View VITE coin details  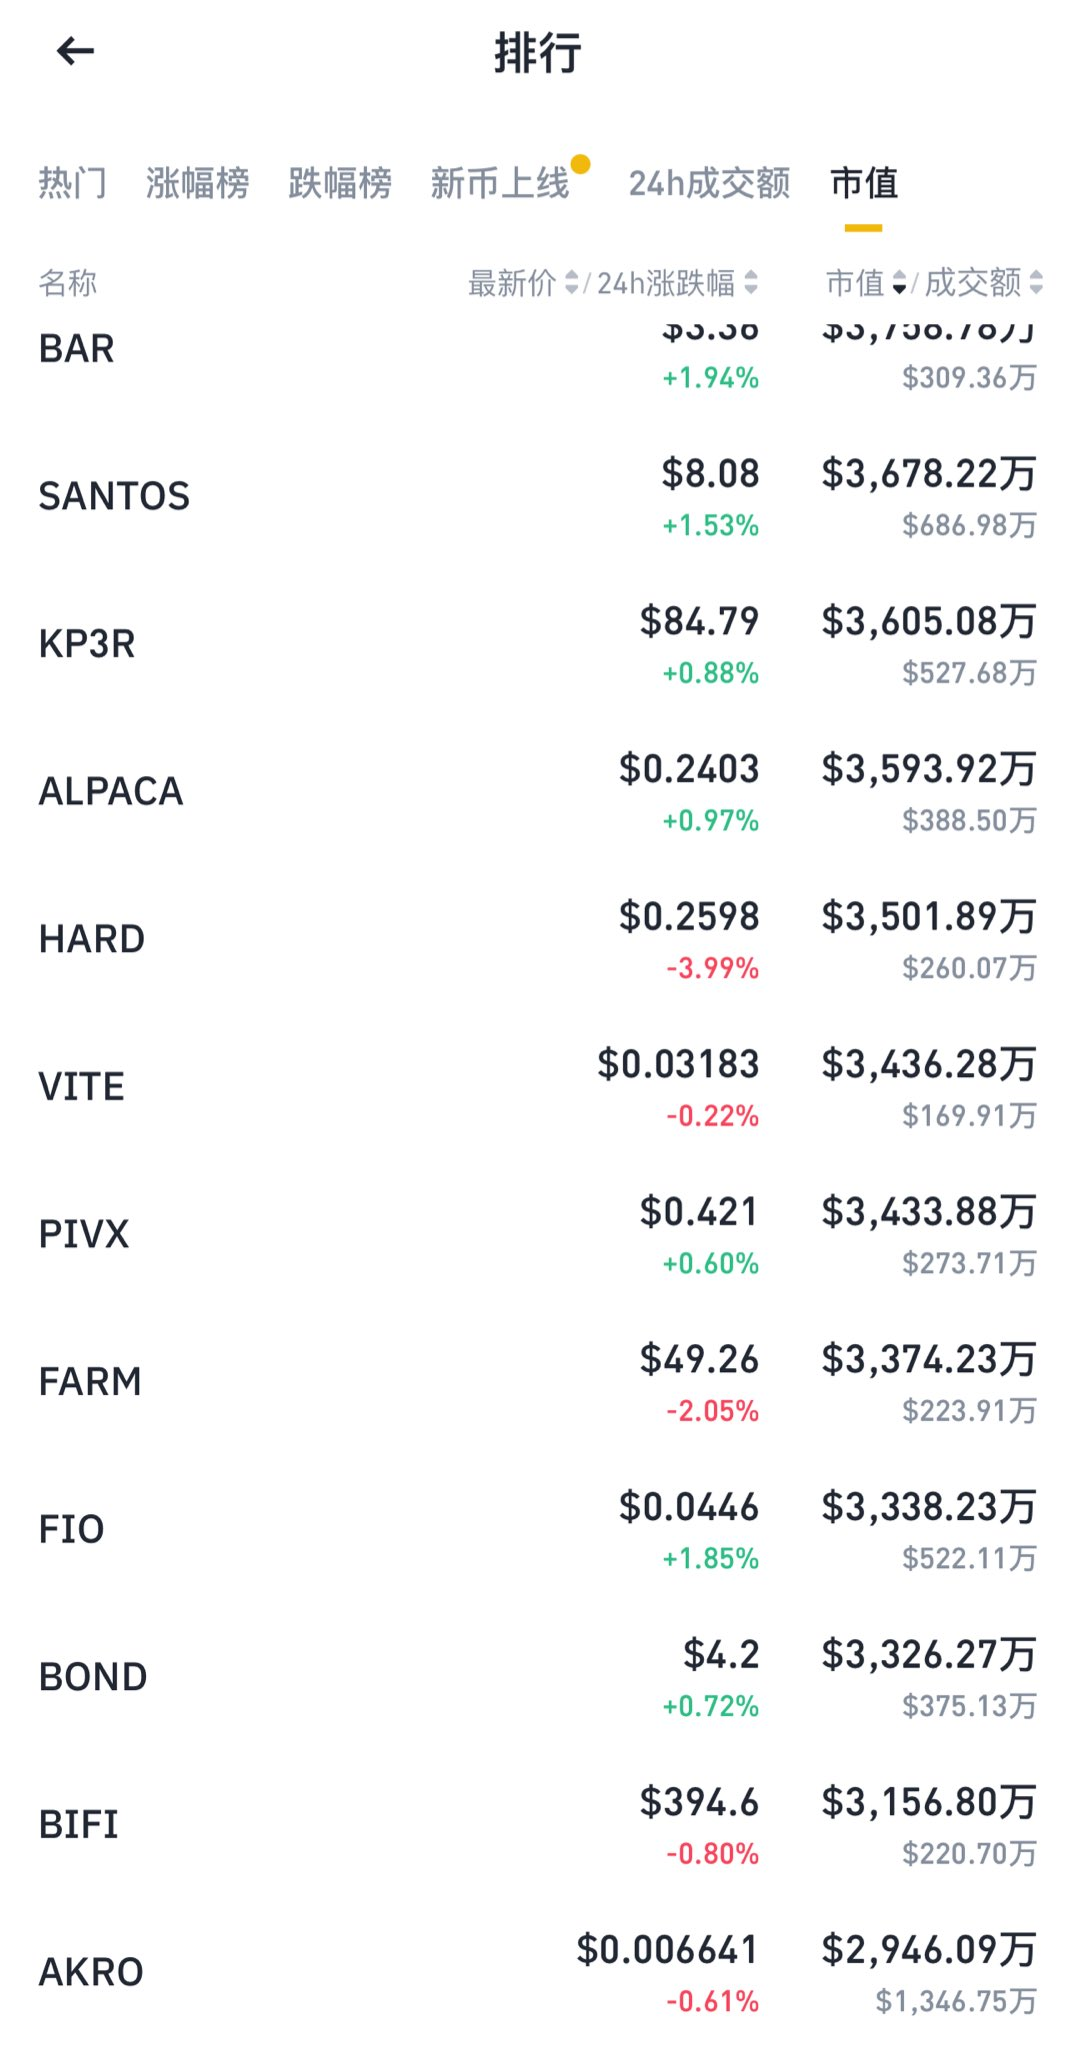pos(82,1087)
